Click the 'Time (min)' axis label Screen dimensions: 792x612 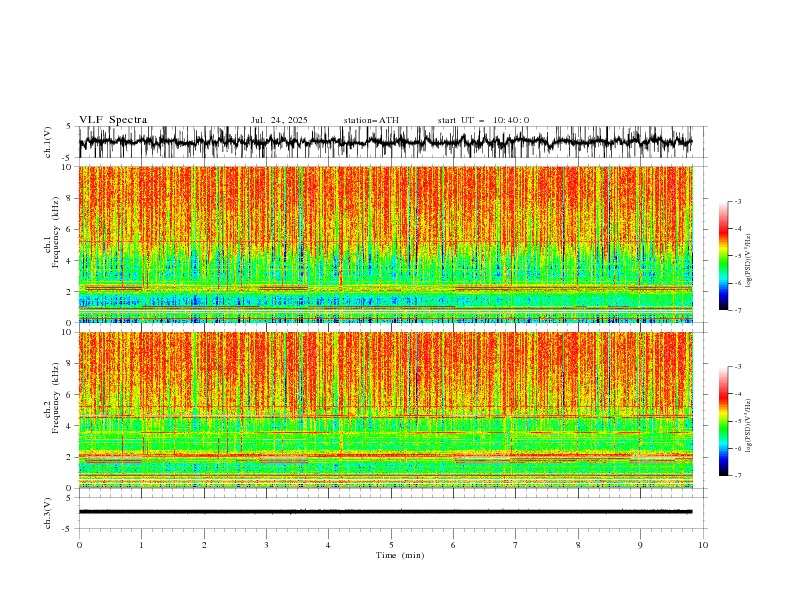coord(400,555)
